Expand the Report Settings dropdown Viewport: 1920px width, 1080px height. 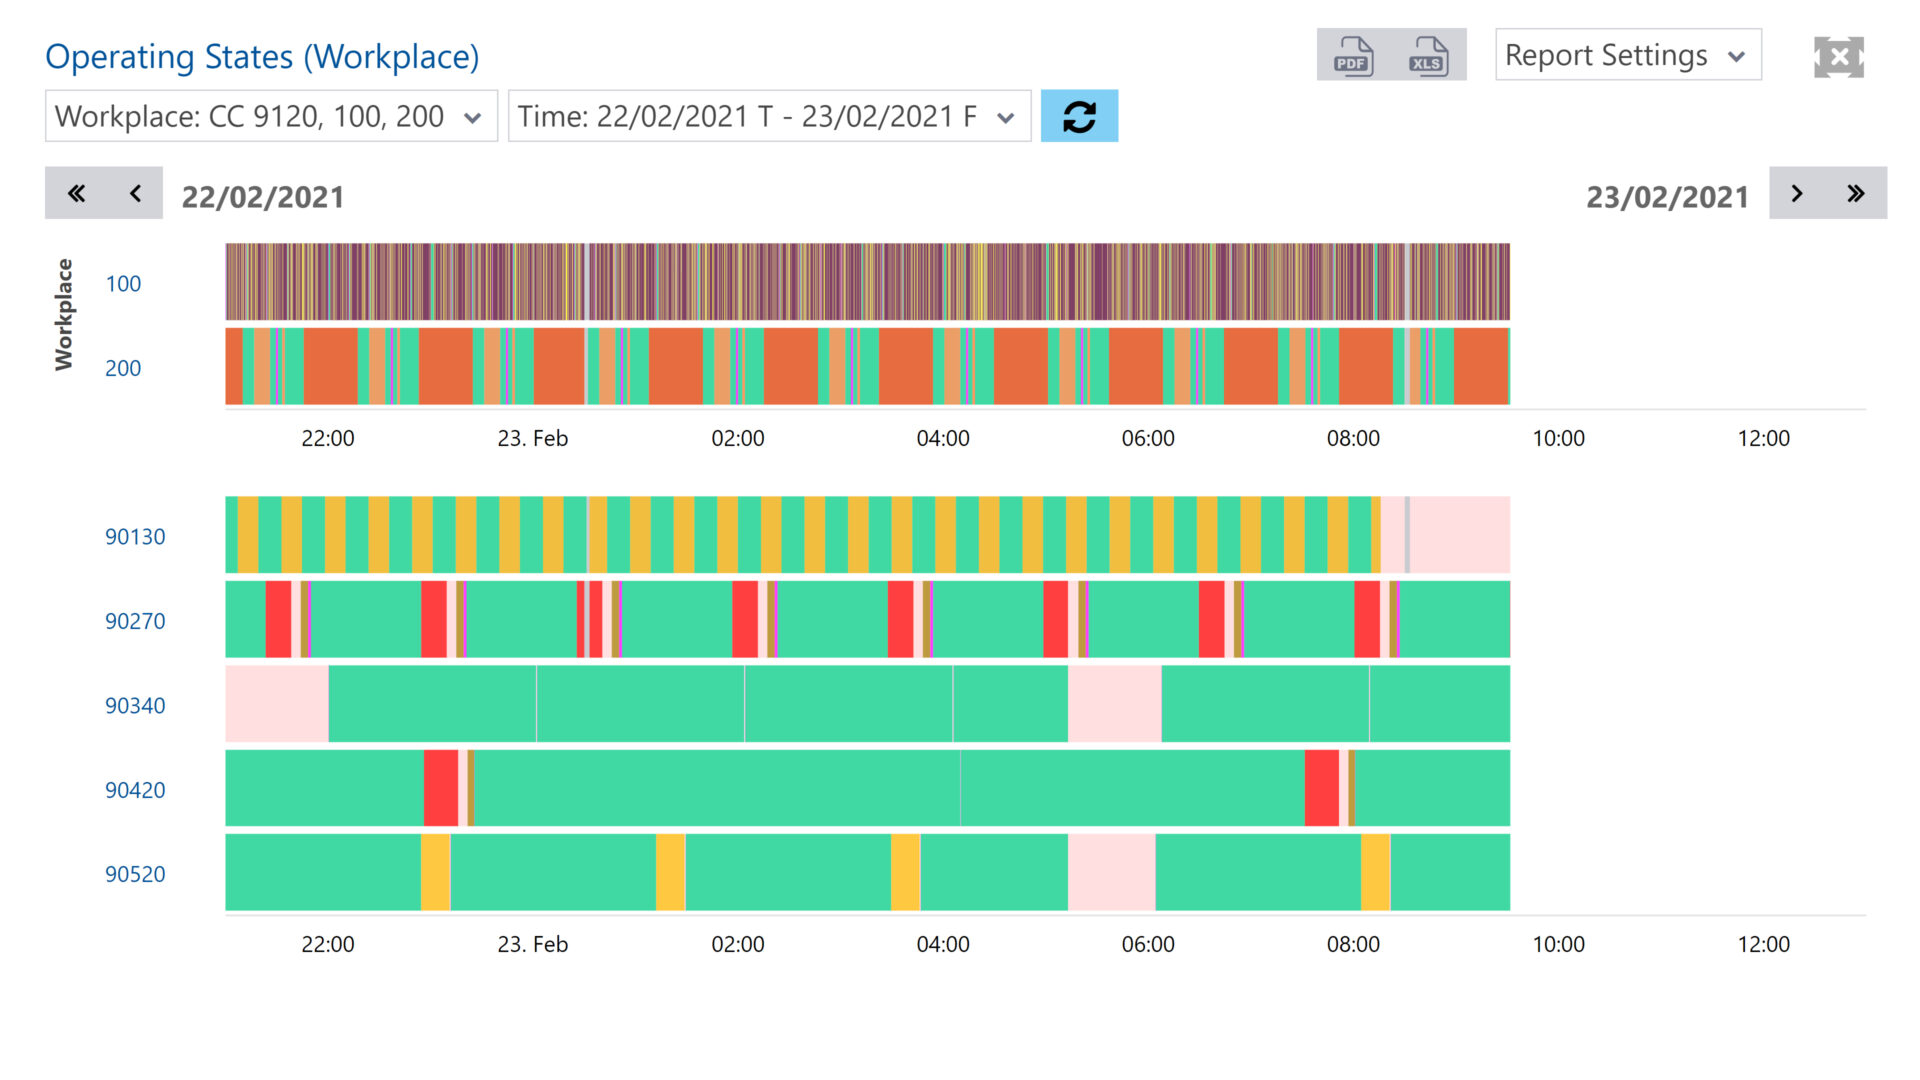point(1627,55)
